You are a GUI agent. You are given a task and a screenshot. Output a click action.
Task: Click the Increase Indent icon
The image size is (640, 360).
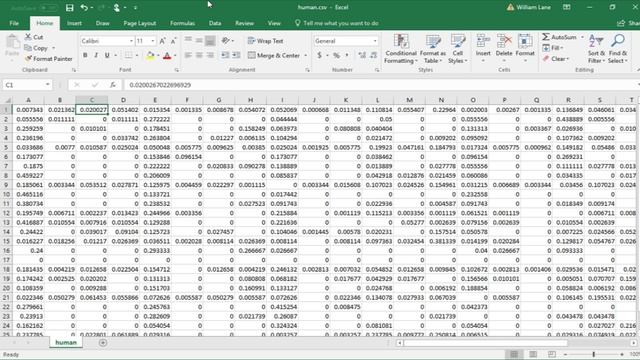(x=236, y=55)
